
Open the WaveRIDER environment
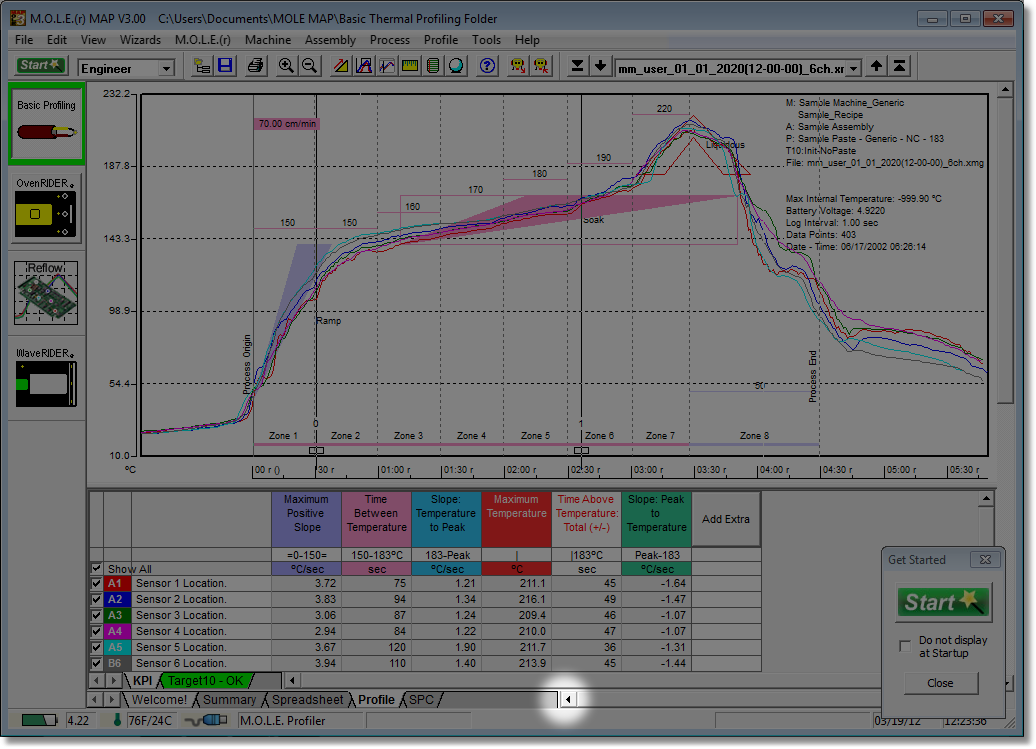tap(46, 378)
